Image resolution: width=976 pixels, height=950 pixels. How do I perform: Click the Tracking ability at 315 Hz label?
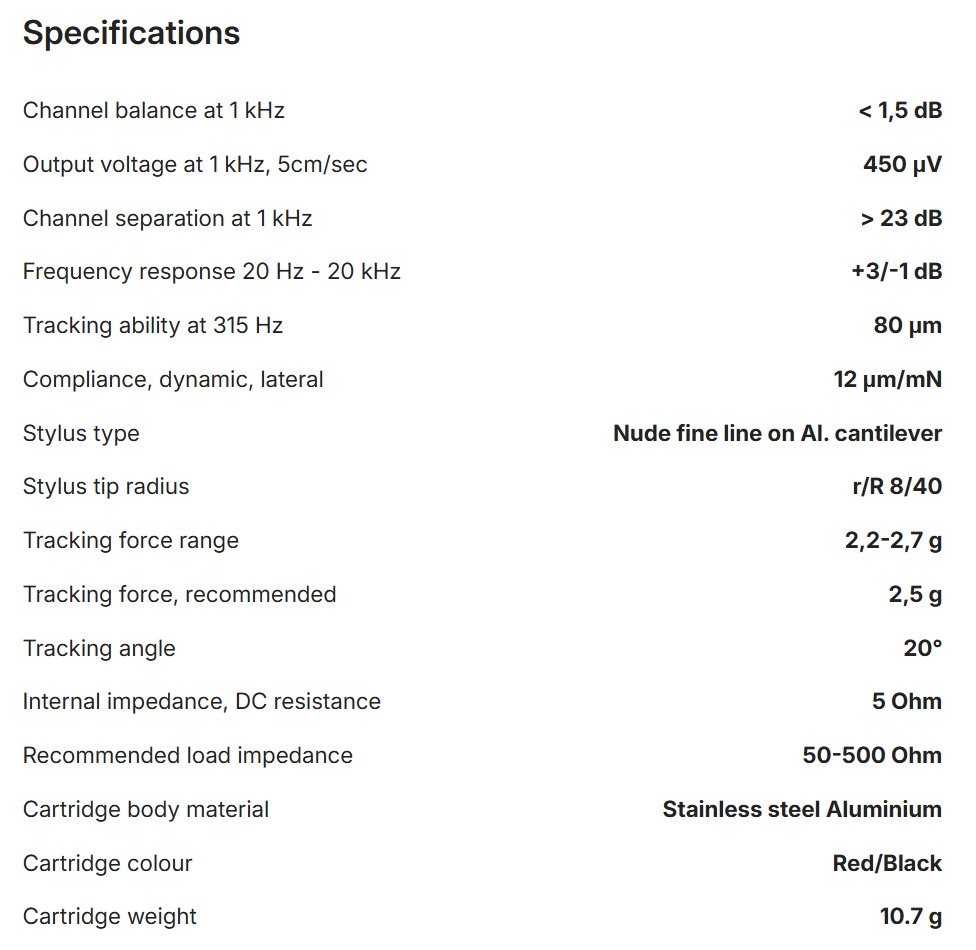pyautogui.click(x=153, y=326)
